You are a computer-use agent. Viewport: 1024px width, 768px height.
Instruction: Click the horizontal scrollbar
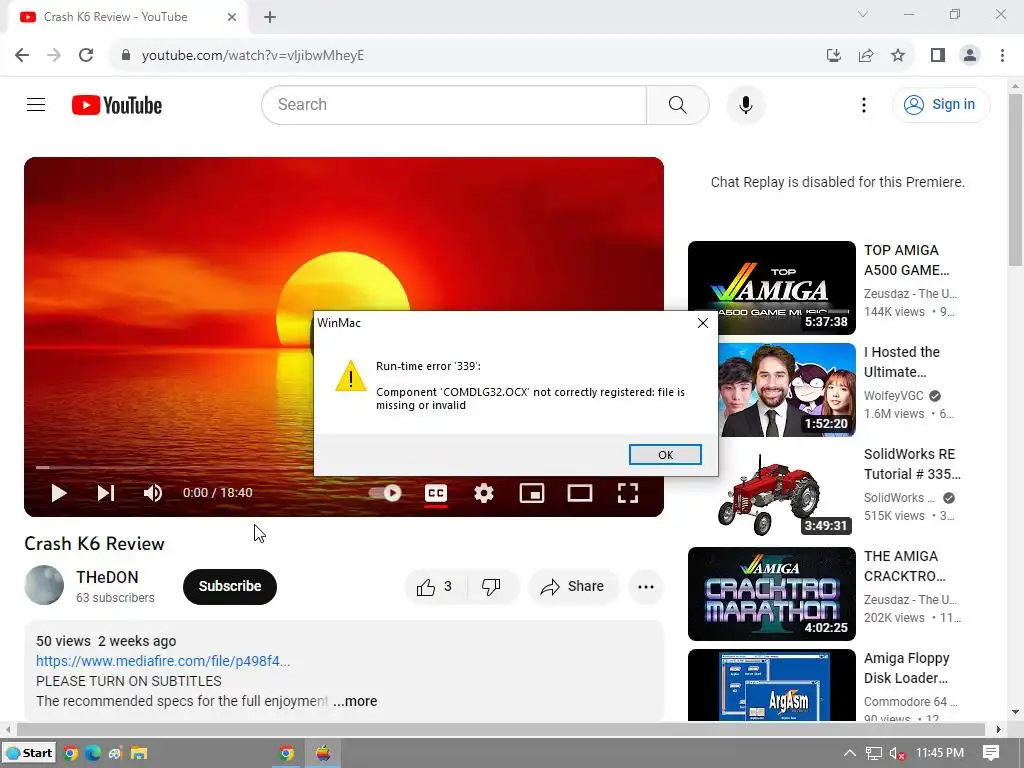pos(500,729)
